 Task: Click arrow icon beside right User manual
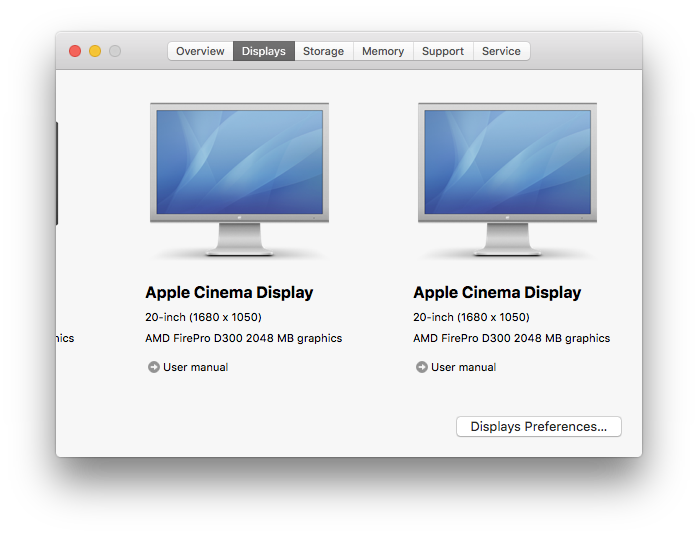click(x=422, y=367)
